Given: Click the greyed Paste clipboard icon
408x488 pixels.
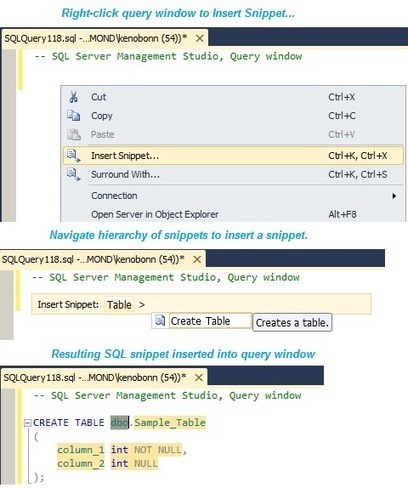Looking at the screenshot, I should click(x=74, y=134).
